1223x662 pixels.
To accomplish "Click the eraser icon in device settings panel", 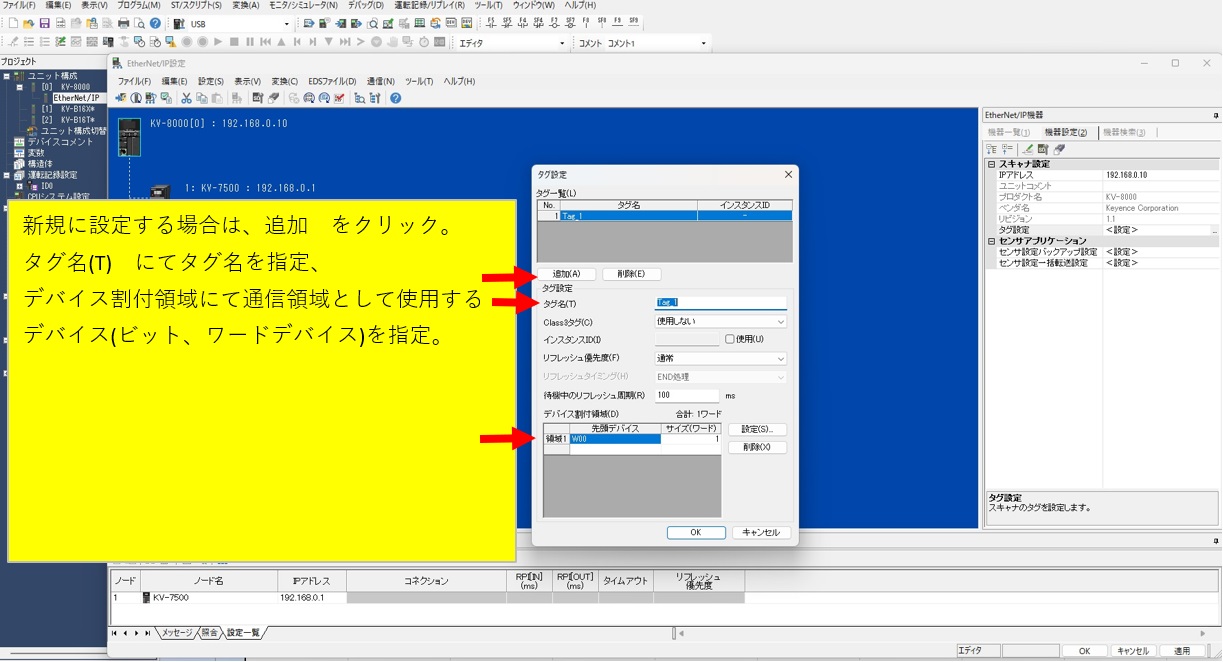I will pyautogui.click(x=1059, y=149).
